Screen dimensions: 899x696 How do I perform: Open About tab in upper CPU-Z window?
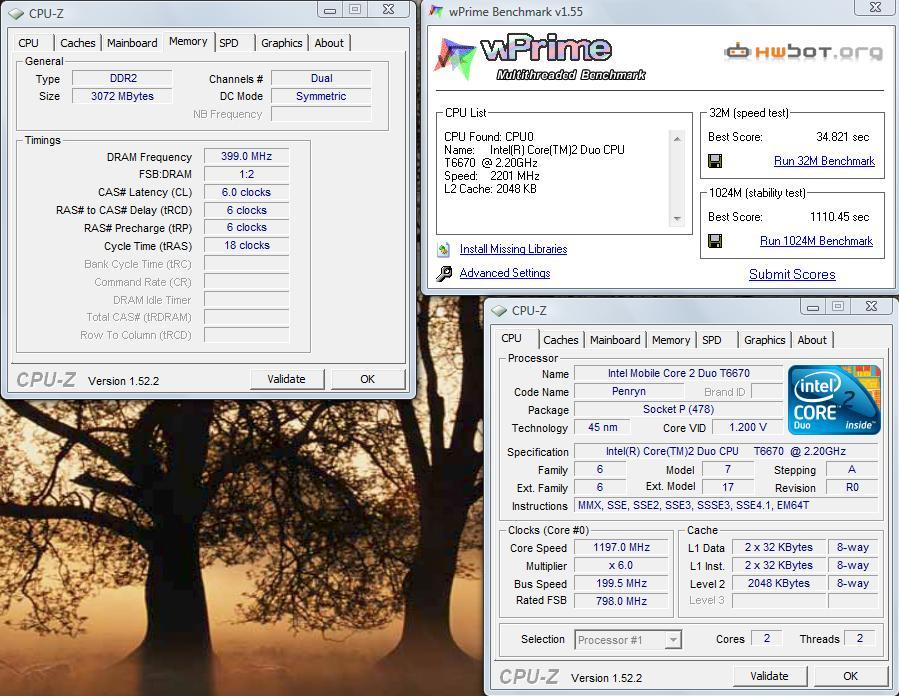[329, 43]
